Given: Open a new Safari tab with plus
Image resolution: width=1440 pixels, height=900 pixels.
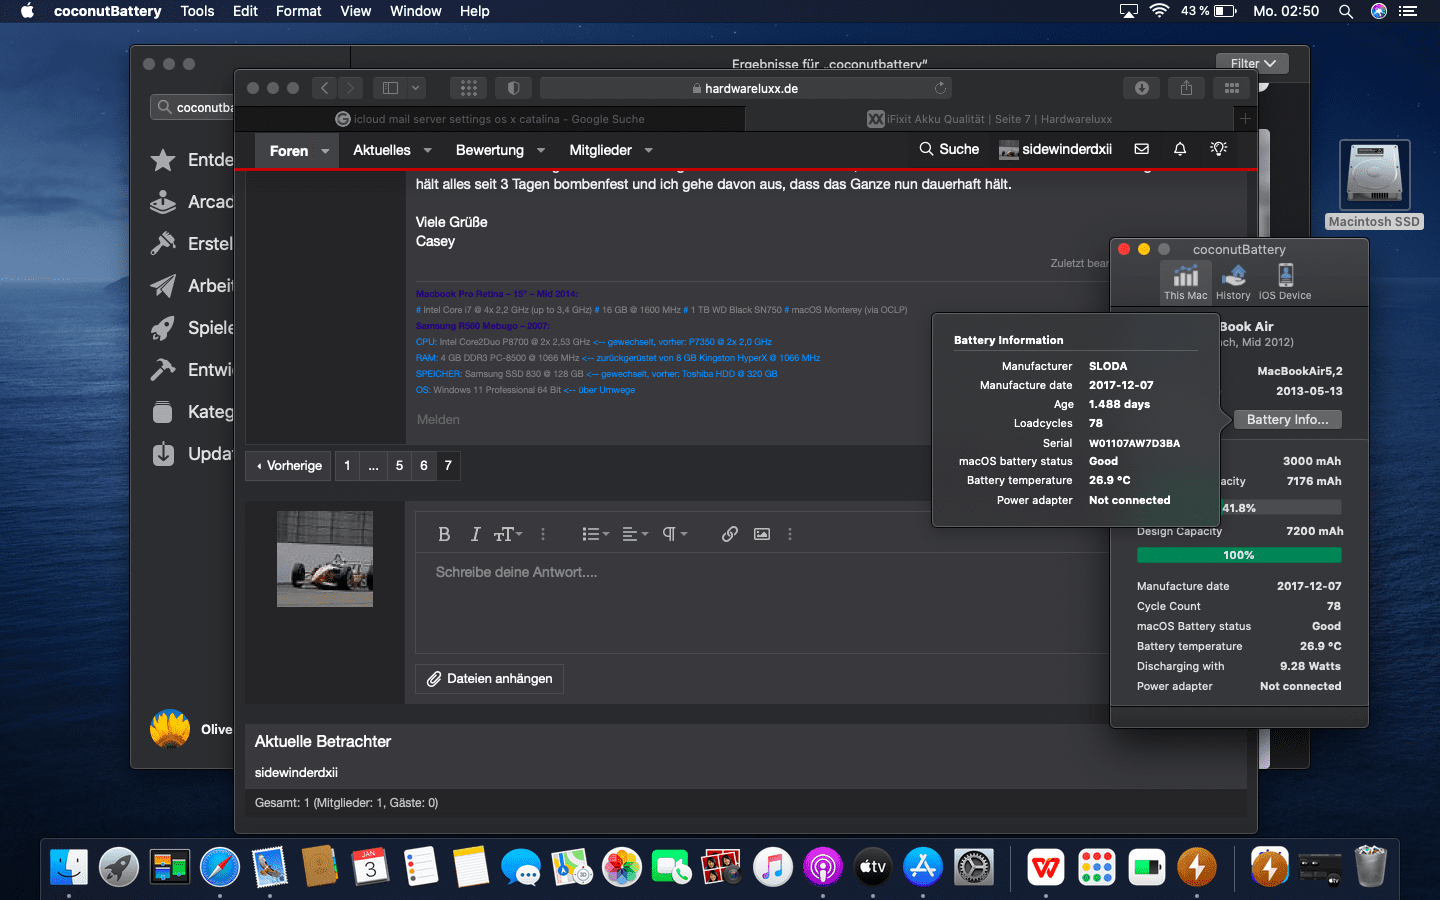Looking at the screenshot, I should [1245, 119].
